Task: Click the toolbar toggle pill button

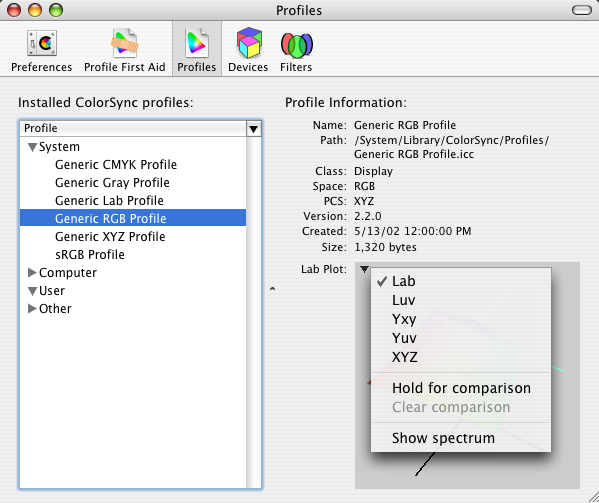Action: [581, 10]
